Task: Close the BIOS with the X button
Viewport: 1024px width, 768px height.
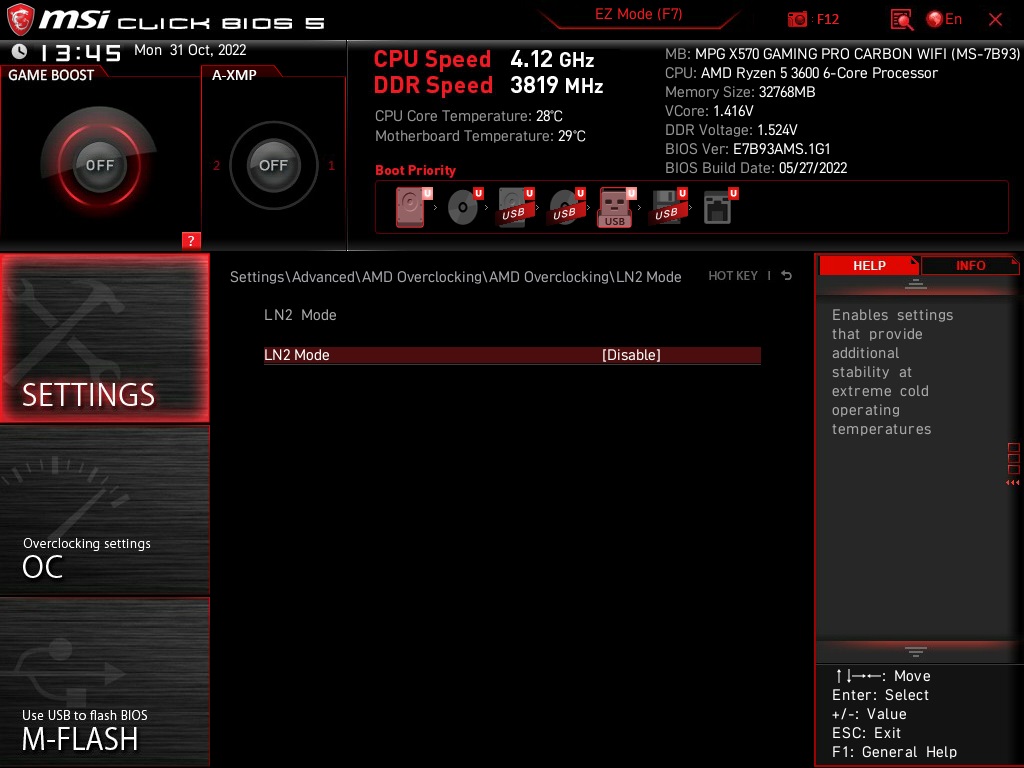Action: (995, 20)
